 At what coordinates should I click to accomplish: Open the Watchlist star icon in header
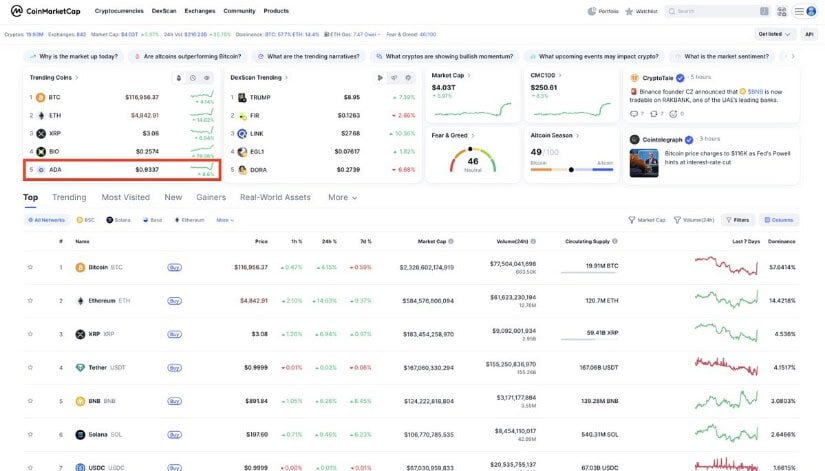[x=629, y=11]
